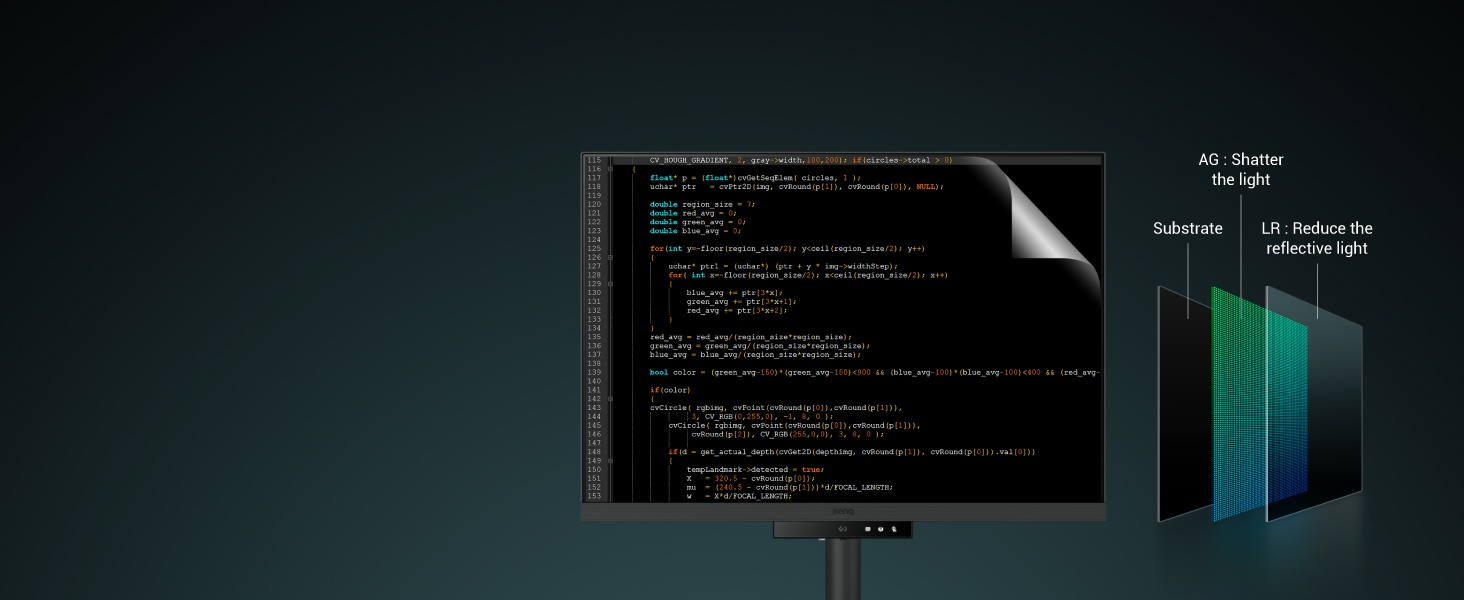Click the "LR : Reduce the reflective light" label
The height and width of the screenshot is (600, 1464).
pyautogui.click(x=1316, y=238)
